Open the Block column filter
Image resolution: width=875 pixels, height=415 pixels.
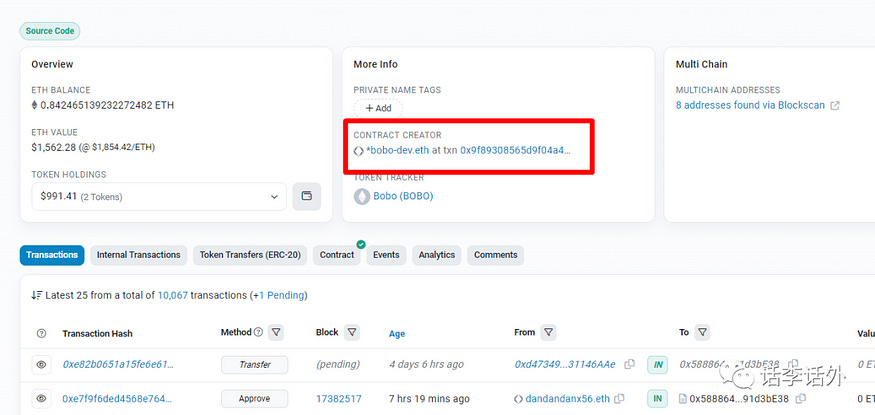352,332
